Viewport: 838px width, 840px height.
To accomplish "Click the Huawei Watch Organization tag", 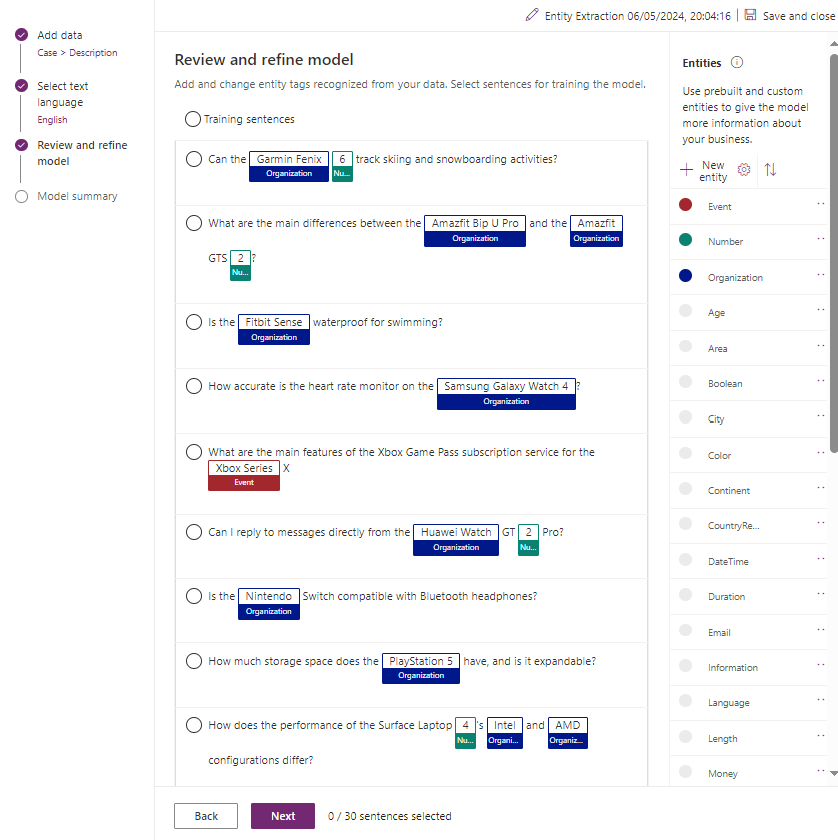I will point(456,539).
